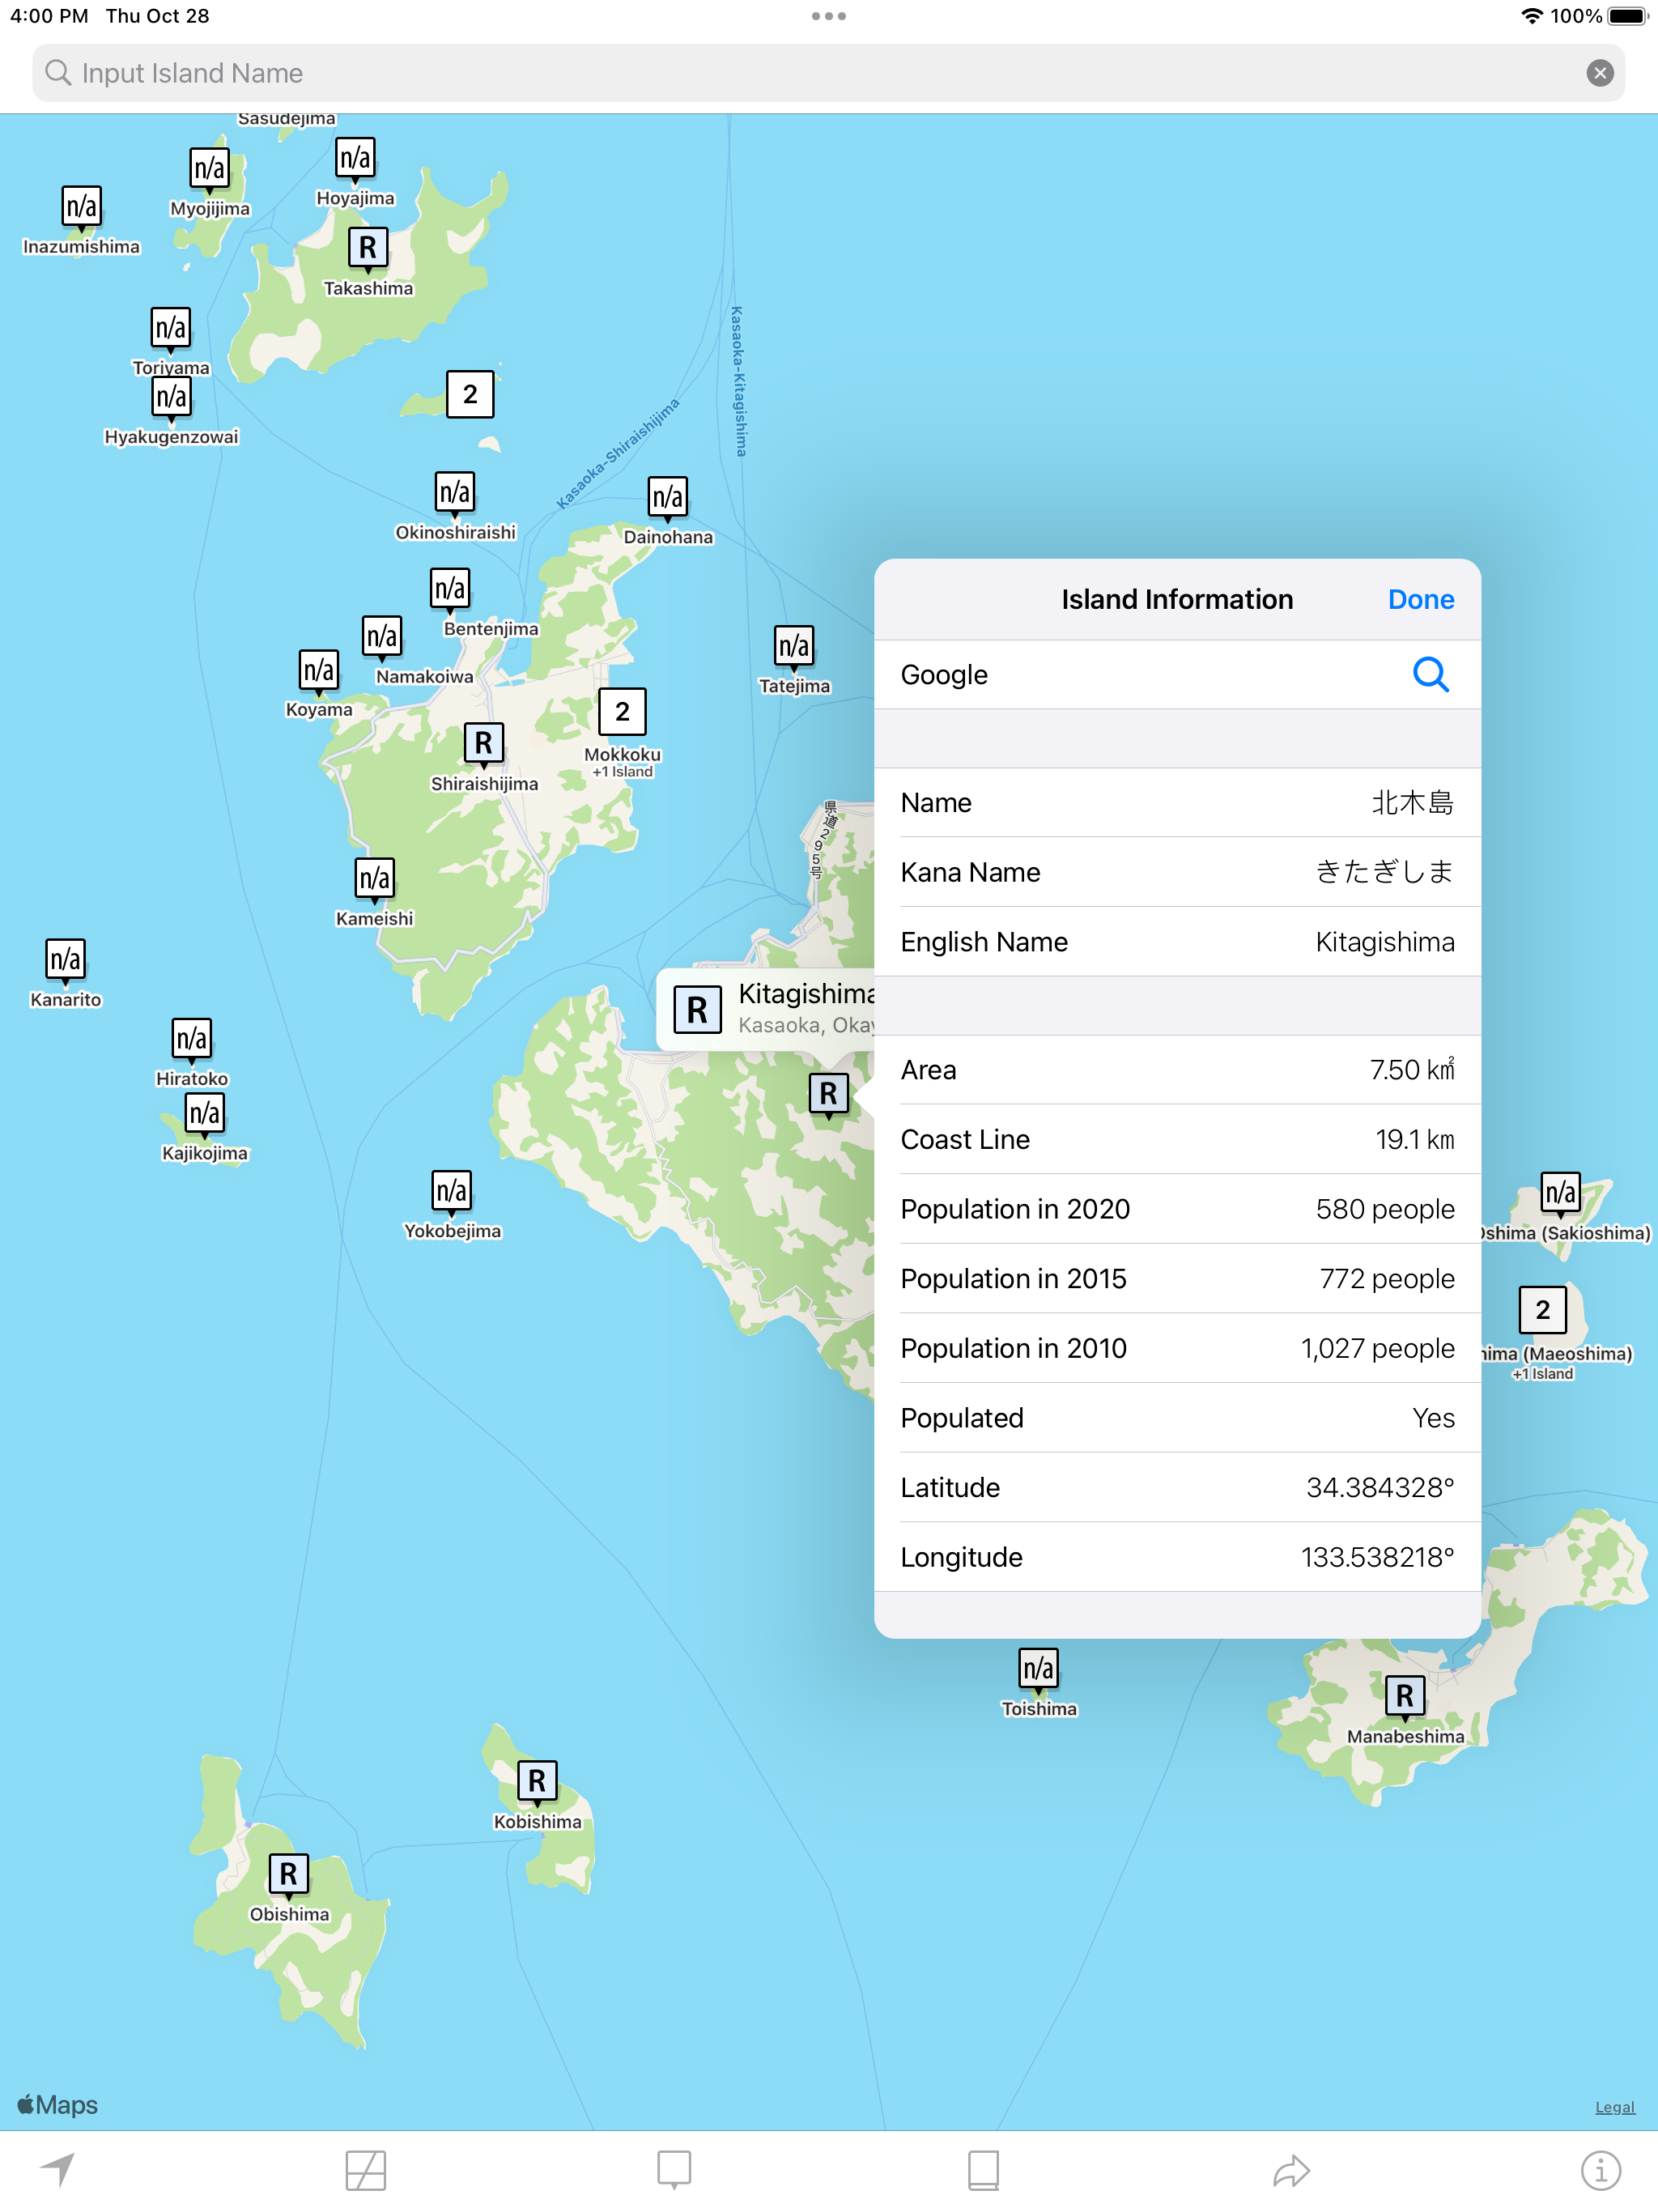
Task: Tap the Myojijima n/a marker
Action: pos(209,168)
